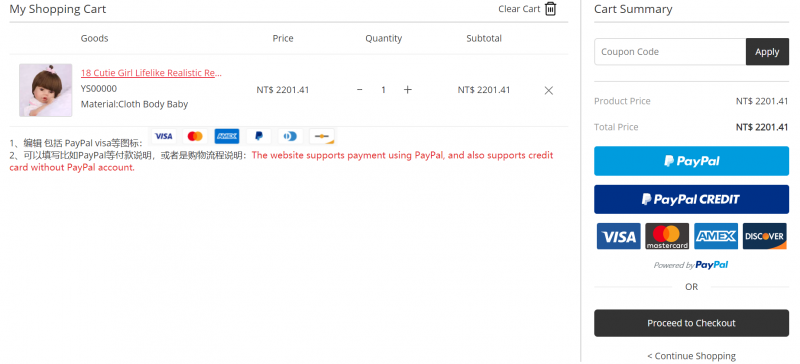Image resolution: width=800 pixels, height=364 pixels.
Task: Click the small Mastercard icon under cart
Action: [195, 136]
